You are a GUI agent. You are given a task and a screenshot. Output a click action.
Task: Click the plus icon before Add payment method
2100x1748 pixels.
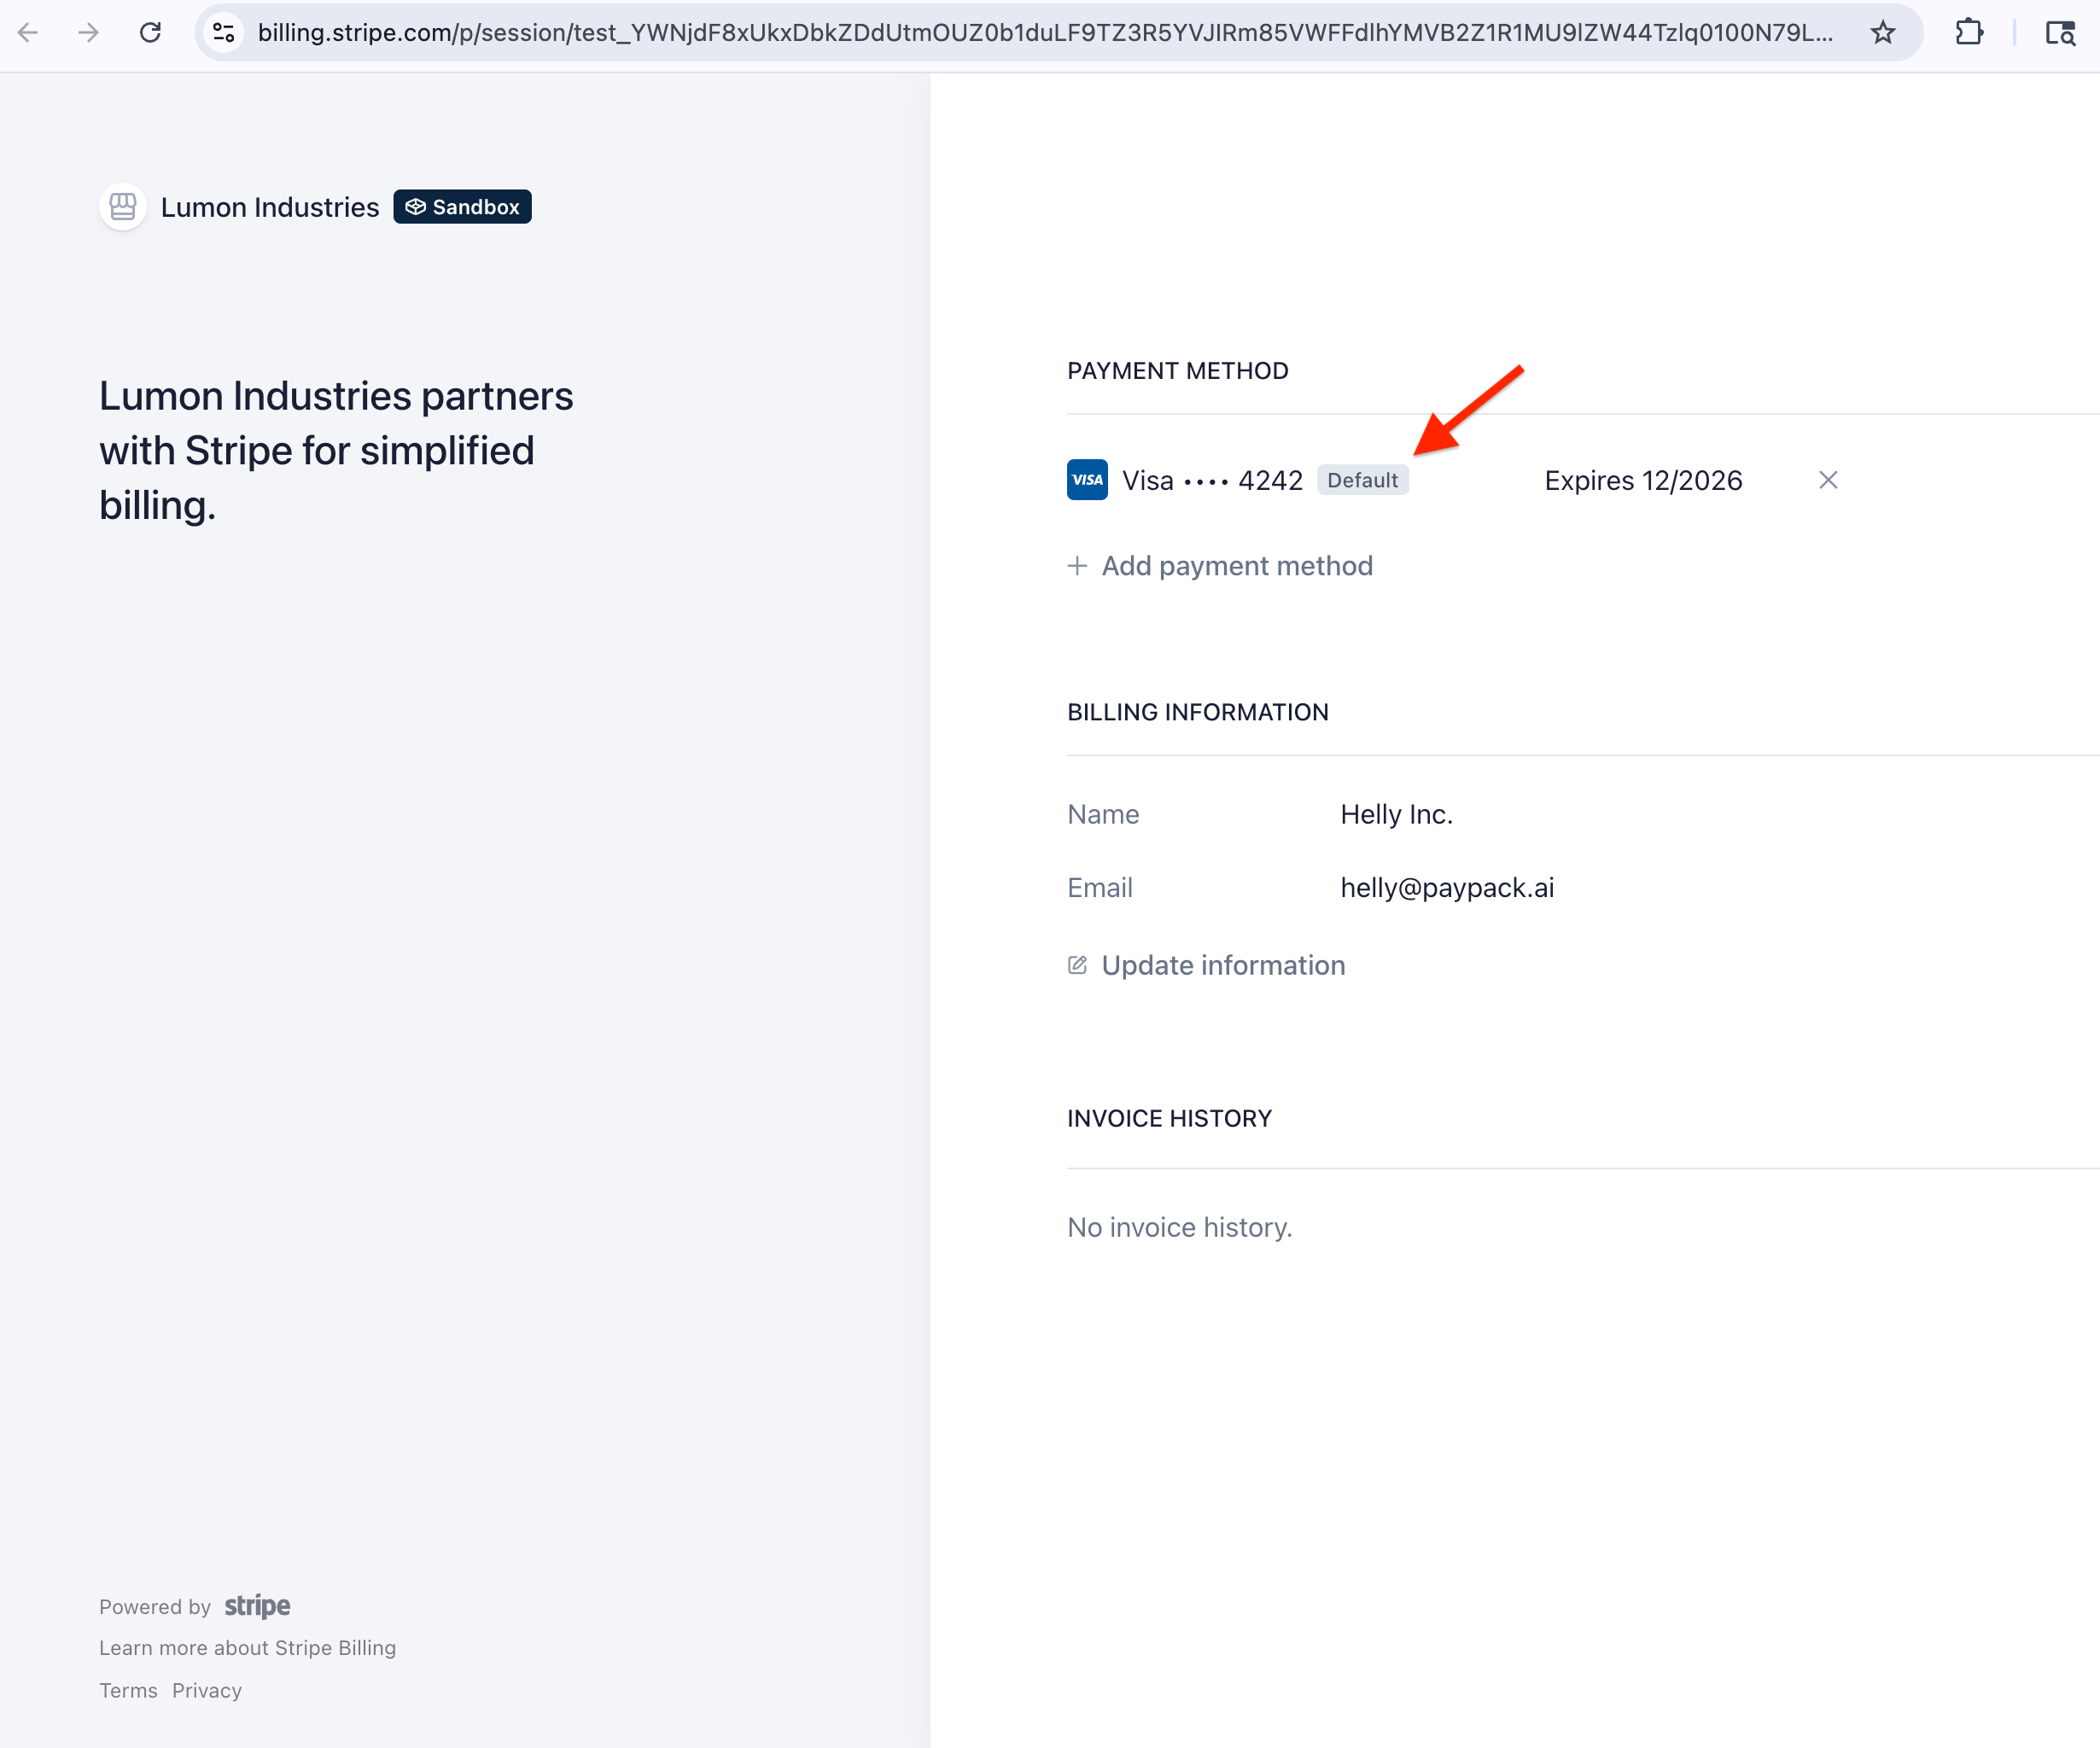(x=1077, y=565)
